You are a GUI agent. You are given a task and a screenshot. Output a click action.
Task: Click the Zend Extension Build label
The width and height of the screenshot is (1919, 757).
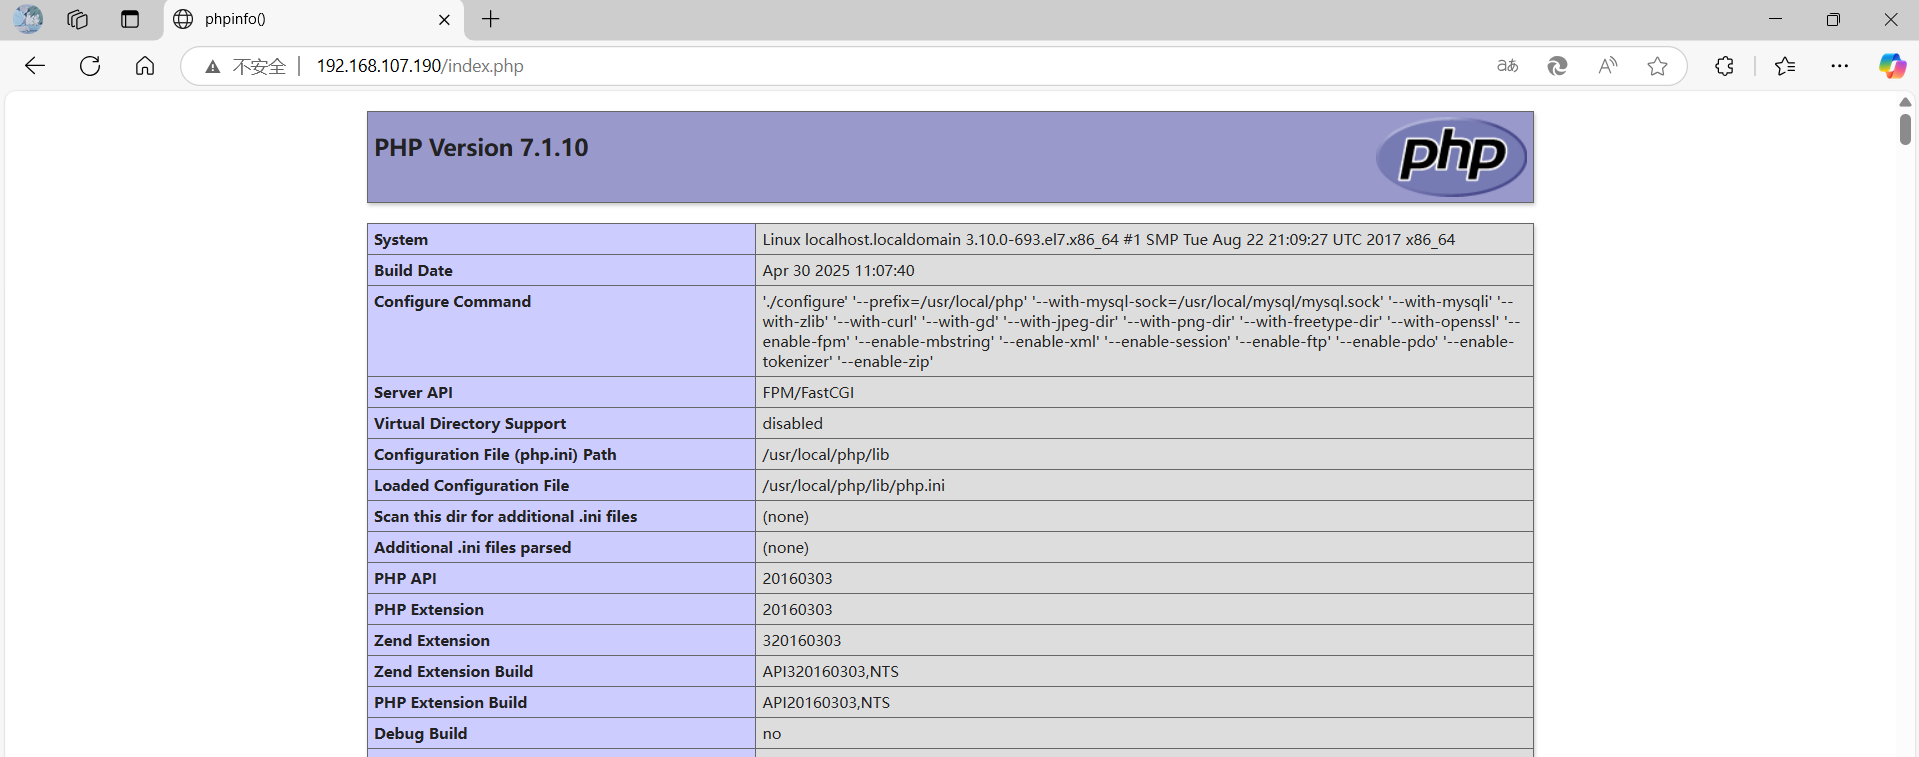pyautogui.click(x=453, y=672)
